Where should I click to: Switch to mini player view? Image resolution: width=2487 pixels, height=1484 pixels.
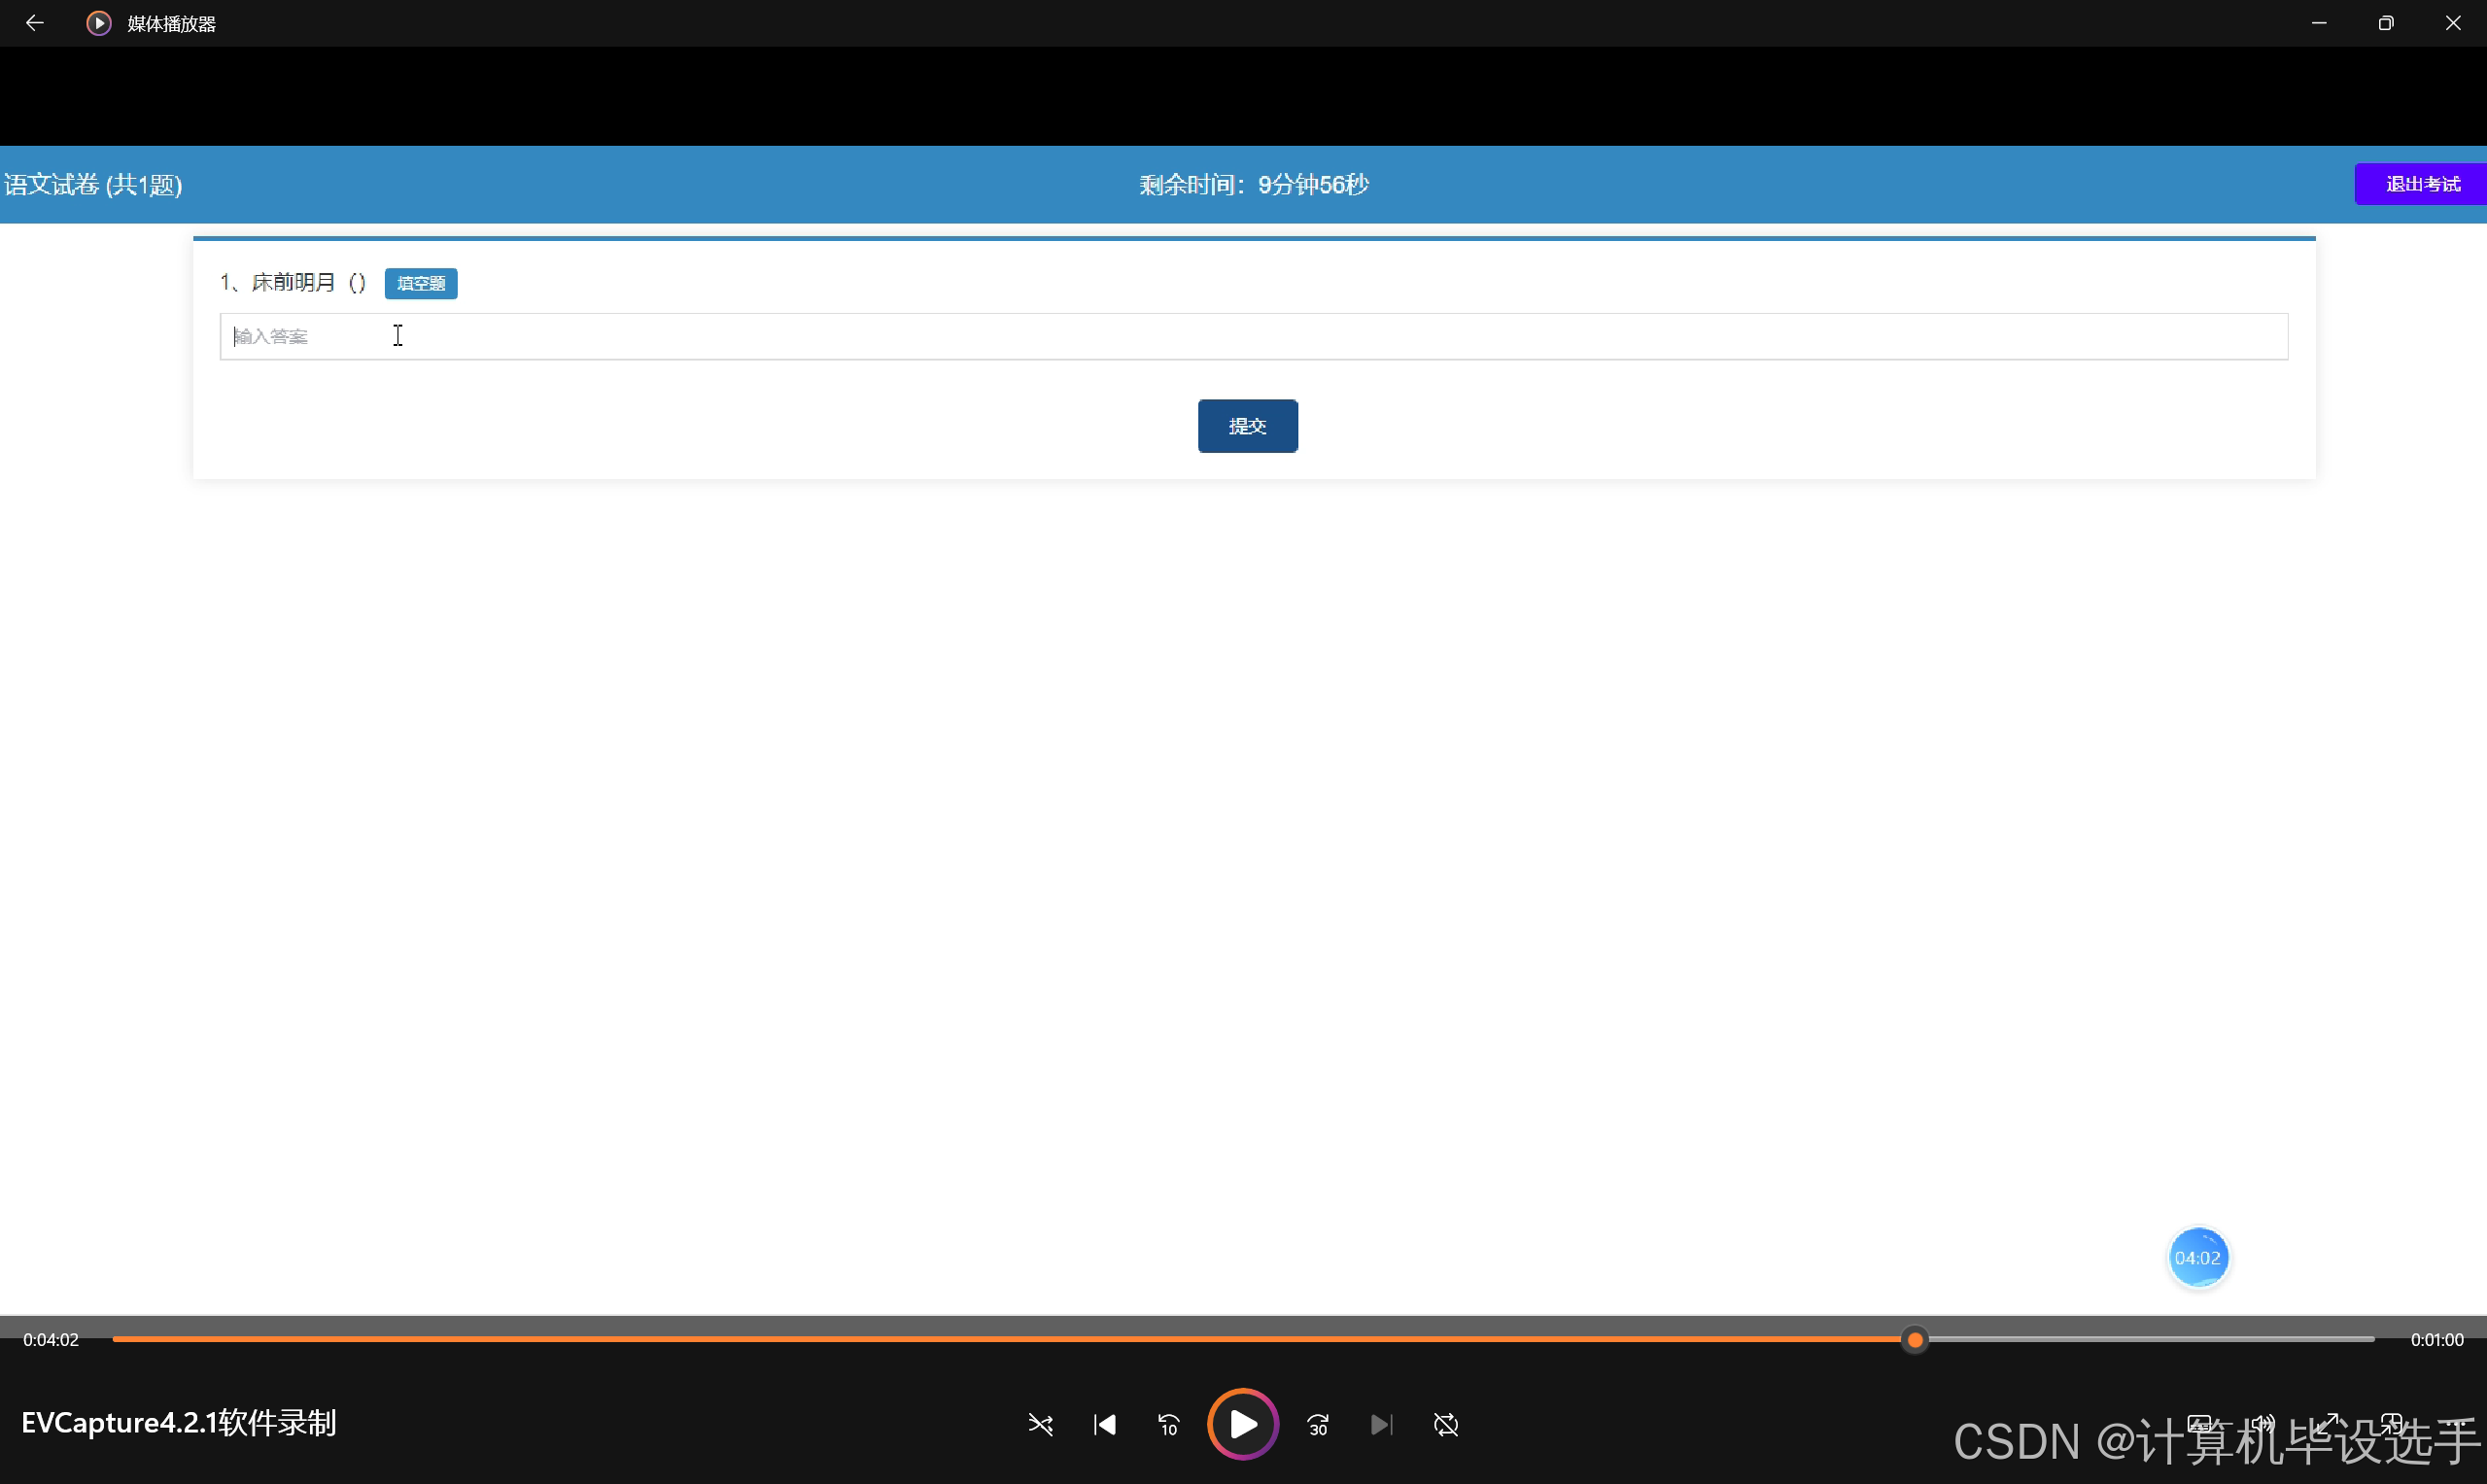tap(2392, 1423)
